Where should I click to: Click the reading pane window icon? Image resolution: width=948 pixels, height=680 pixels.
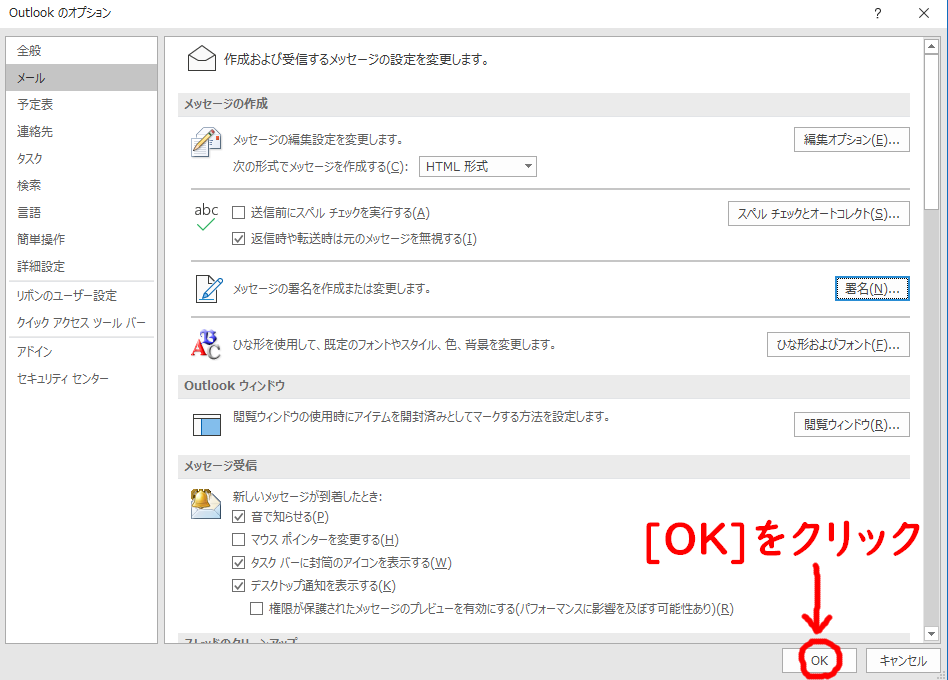[207, 424]
